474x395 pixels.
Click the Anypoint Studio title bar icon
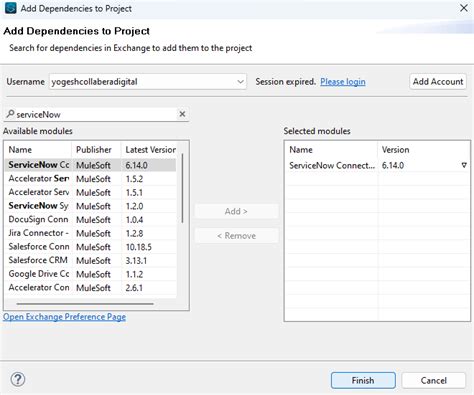[10, 8]
